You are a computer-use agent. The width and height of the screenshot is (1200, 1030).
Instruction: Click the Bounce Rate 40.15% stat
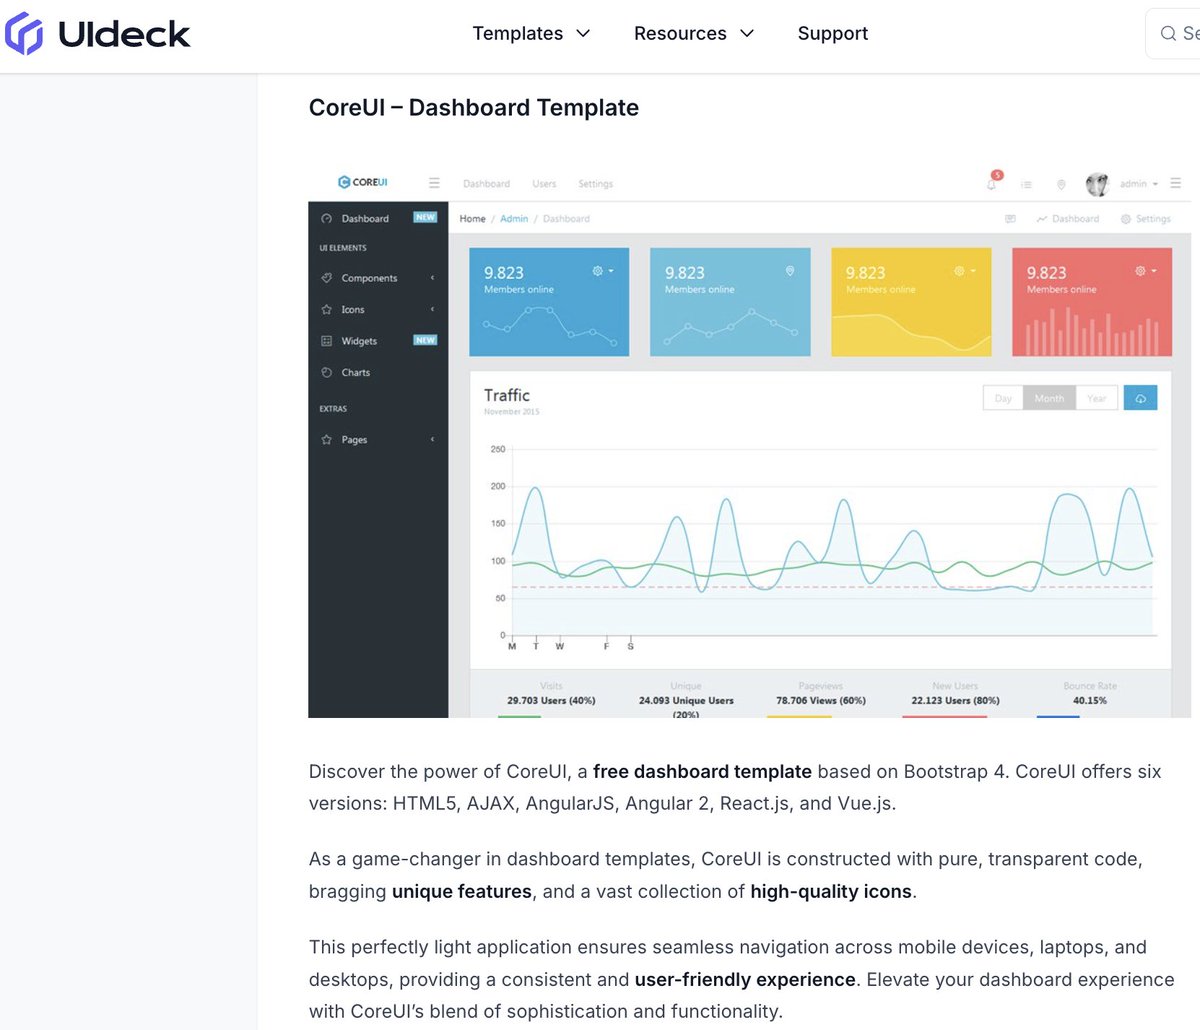point(1090,694)
